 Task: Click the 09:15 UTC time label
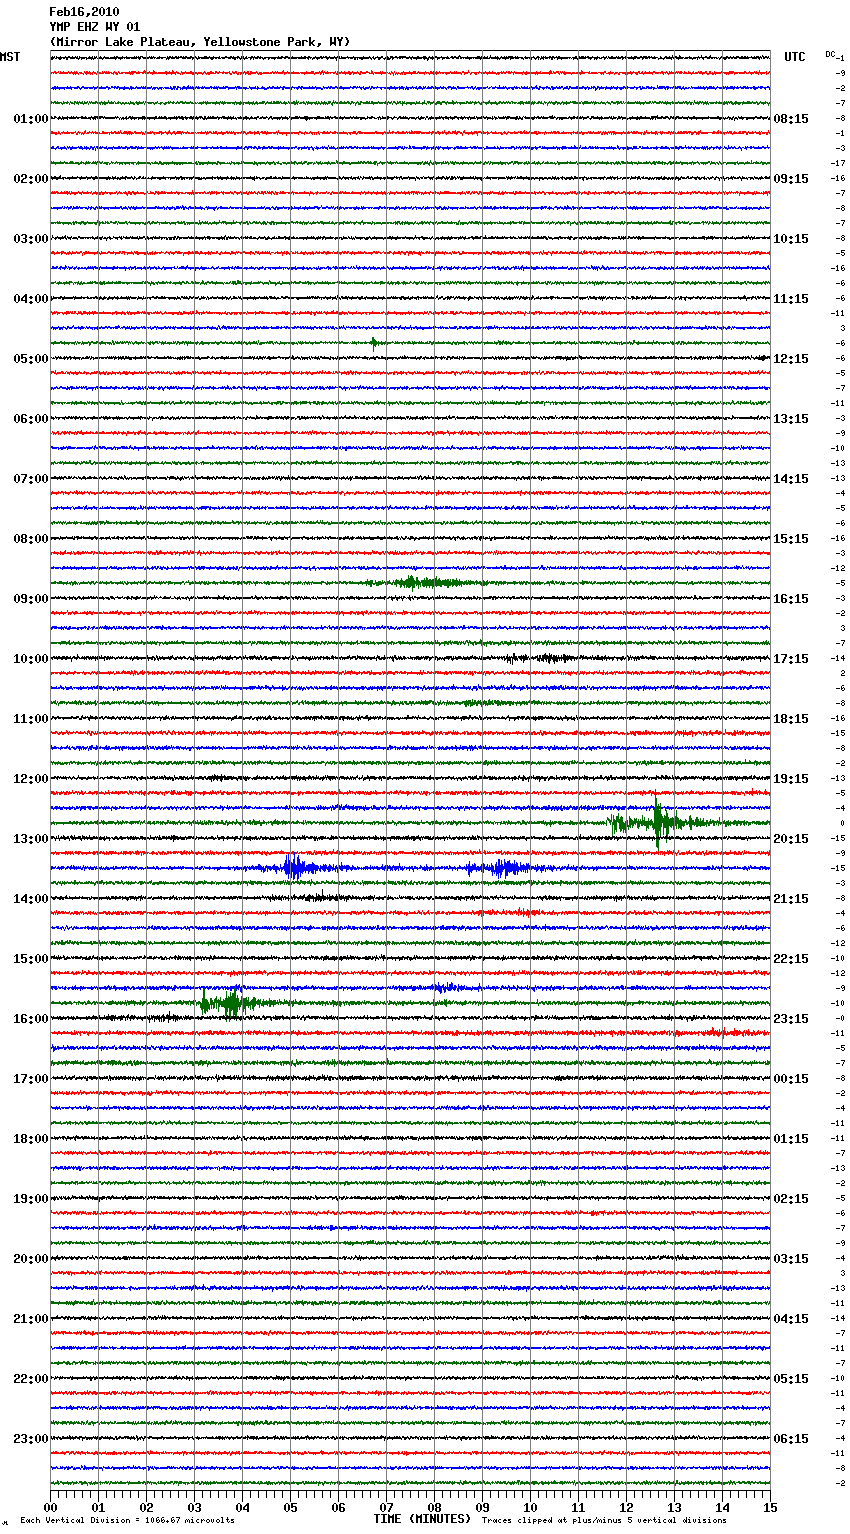click(x=791, y=179)
